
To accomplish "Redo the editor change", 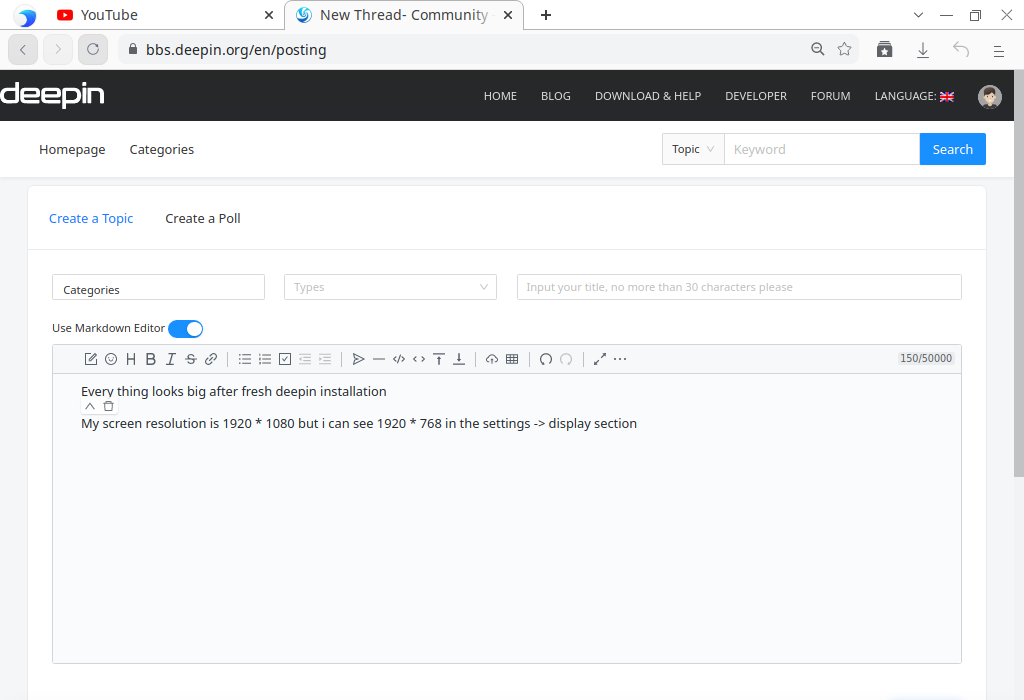I will [566, 359].
